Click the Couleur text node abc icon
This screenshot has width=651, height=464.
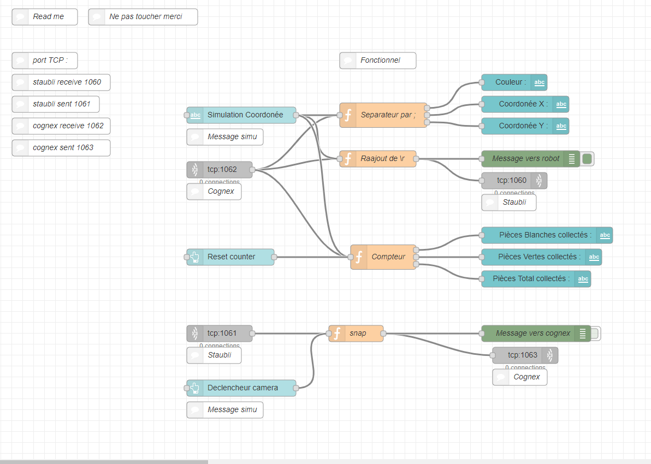pos(539,83)
